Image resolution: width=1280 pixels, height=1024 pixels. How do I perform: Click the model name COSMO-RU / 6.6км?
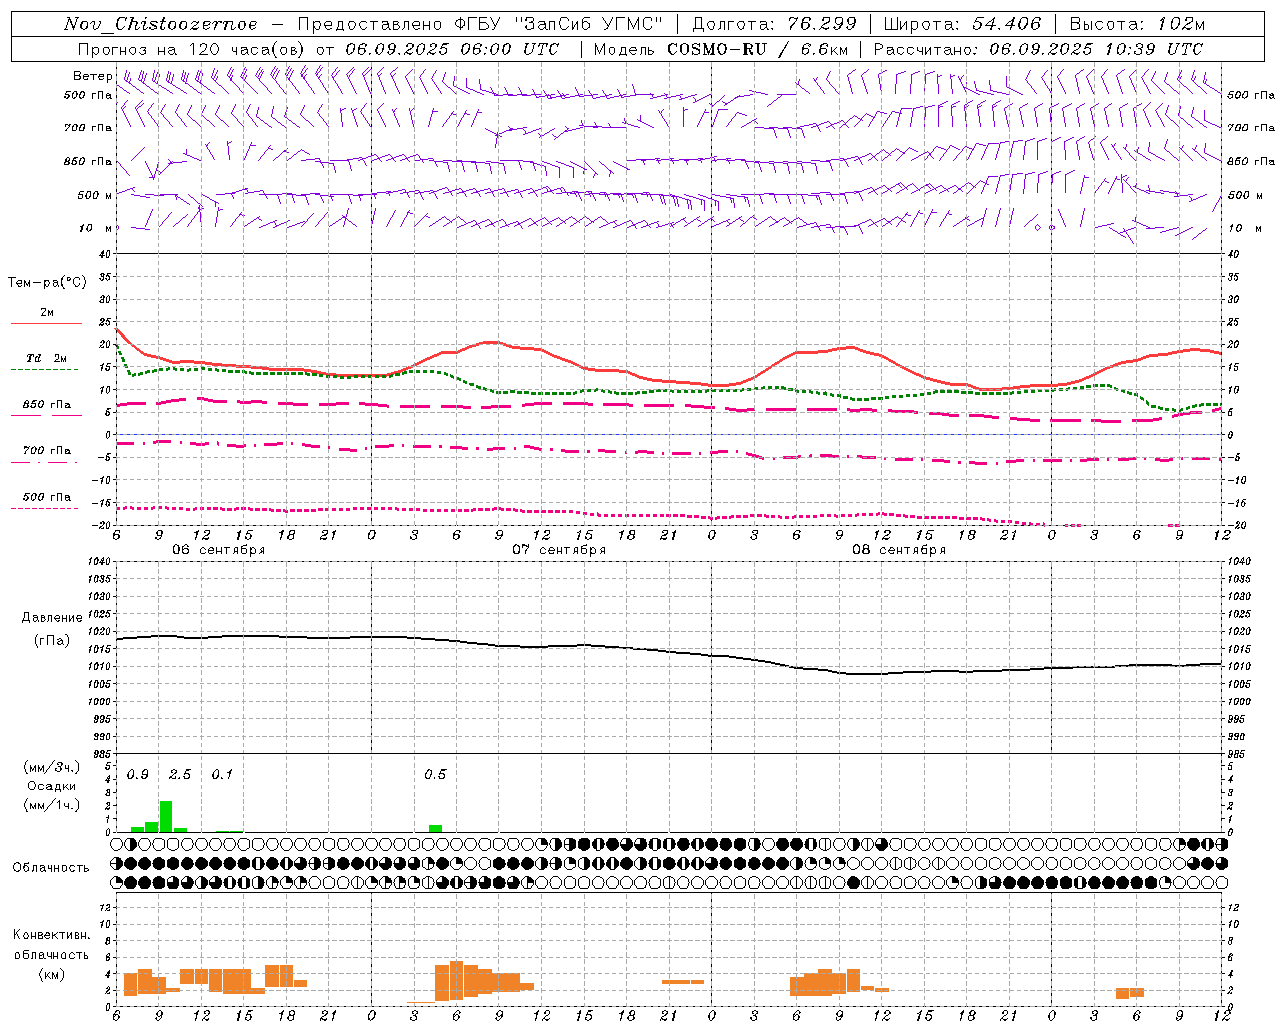(x=721, y=49)
